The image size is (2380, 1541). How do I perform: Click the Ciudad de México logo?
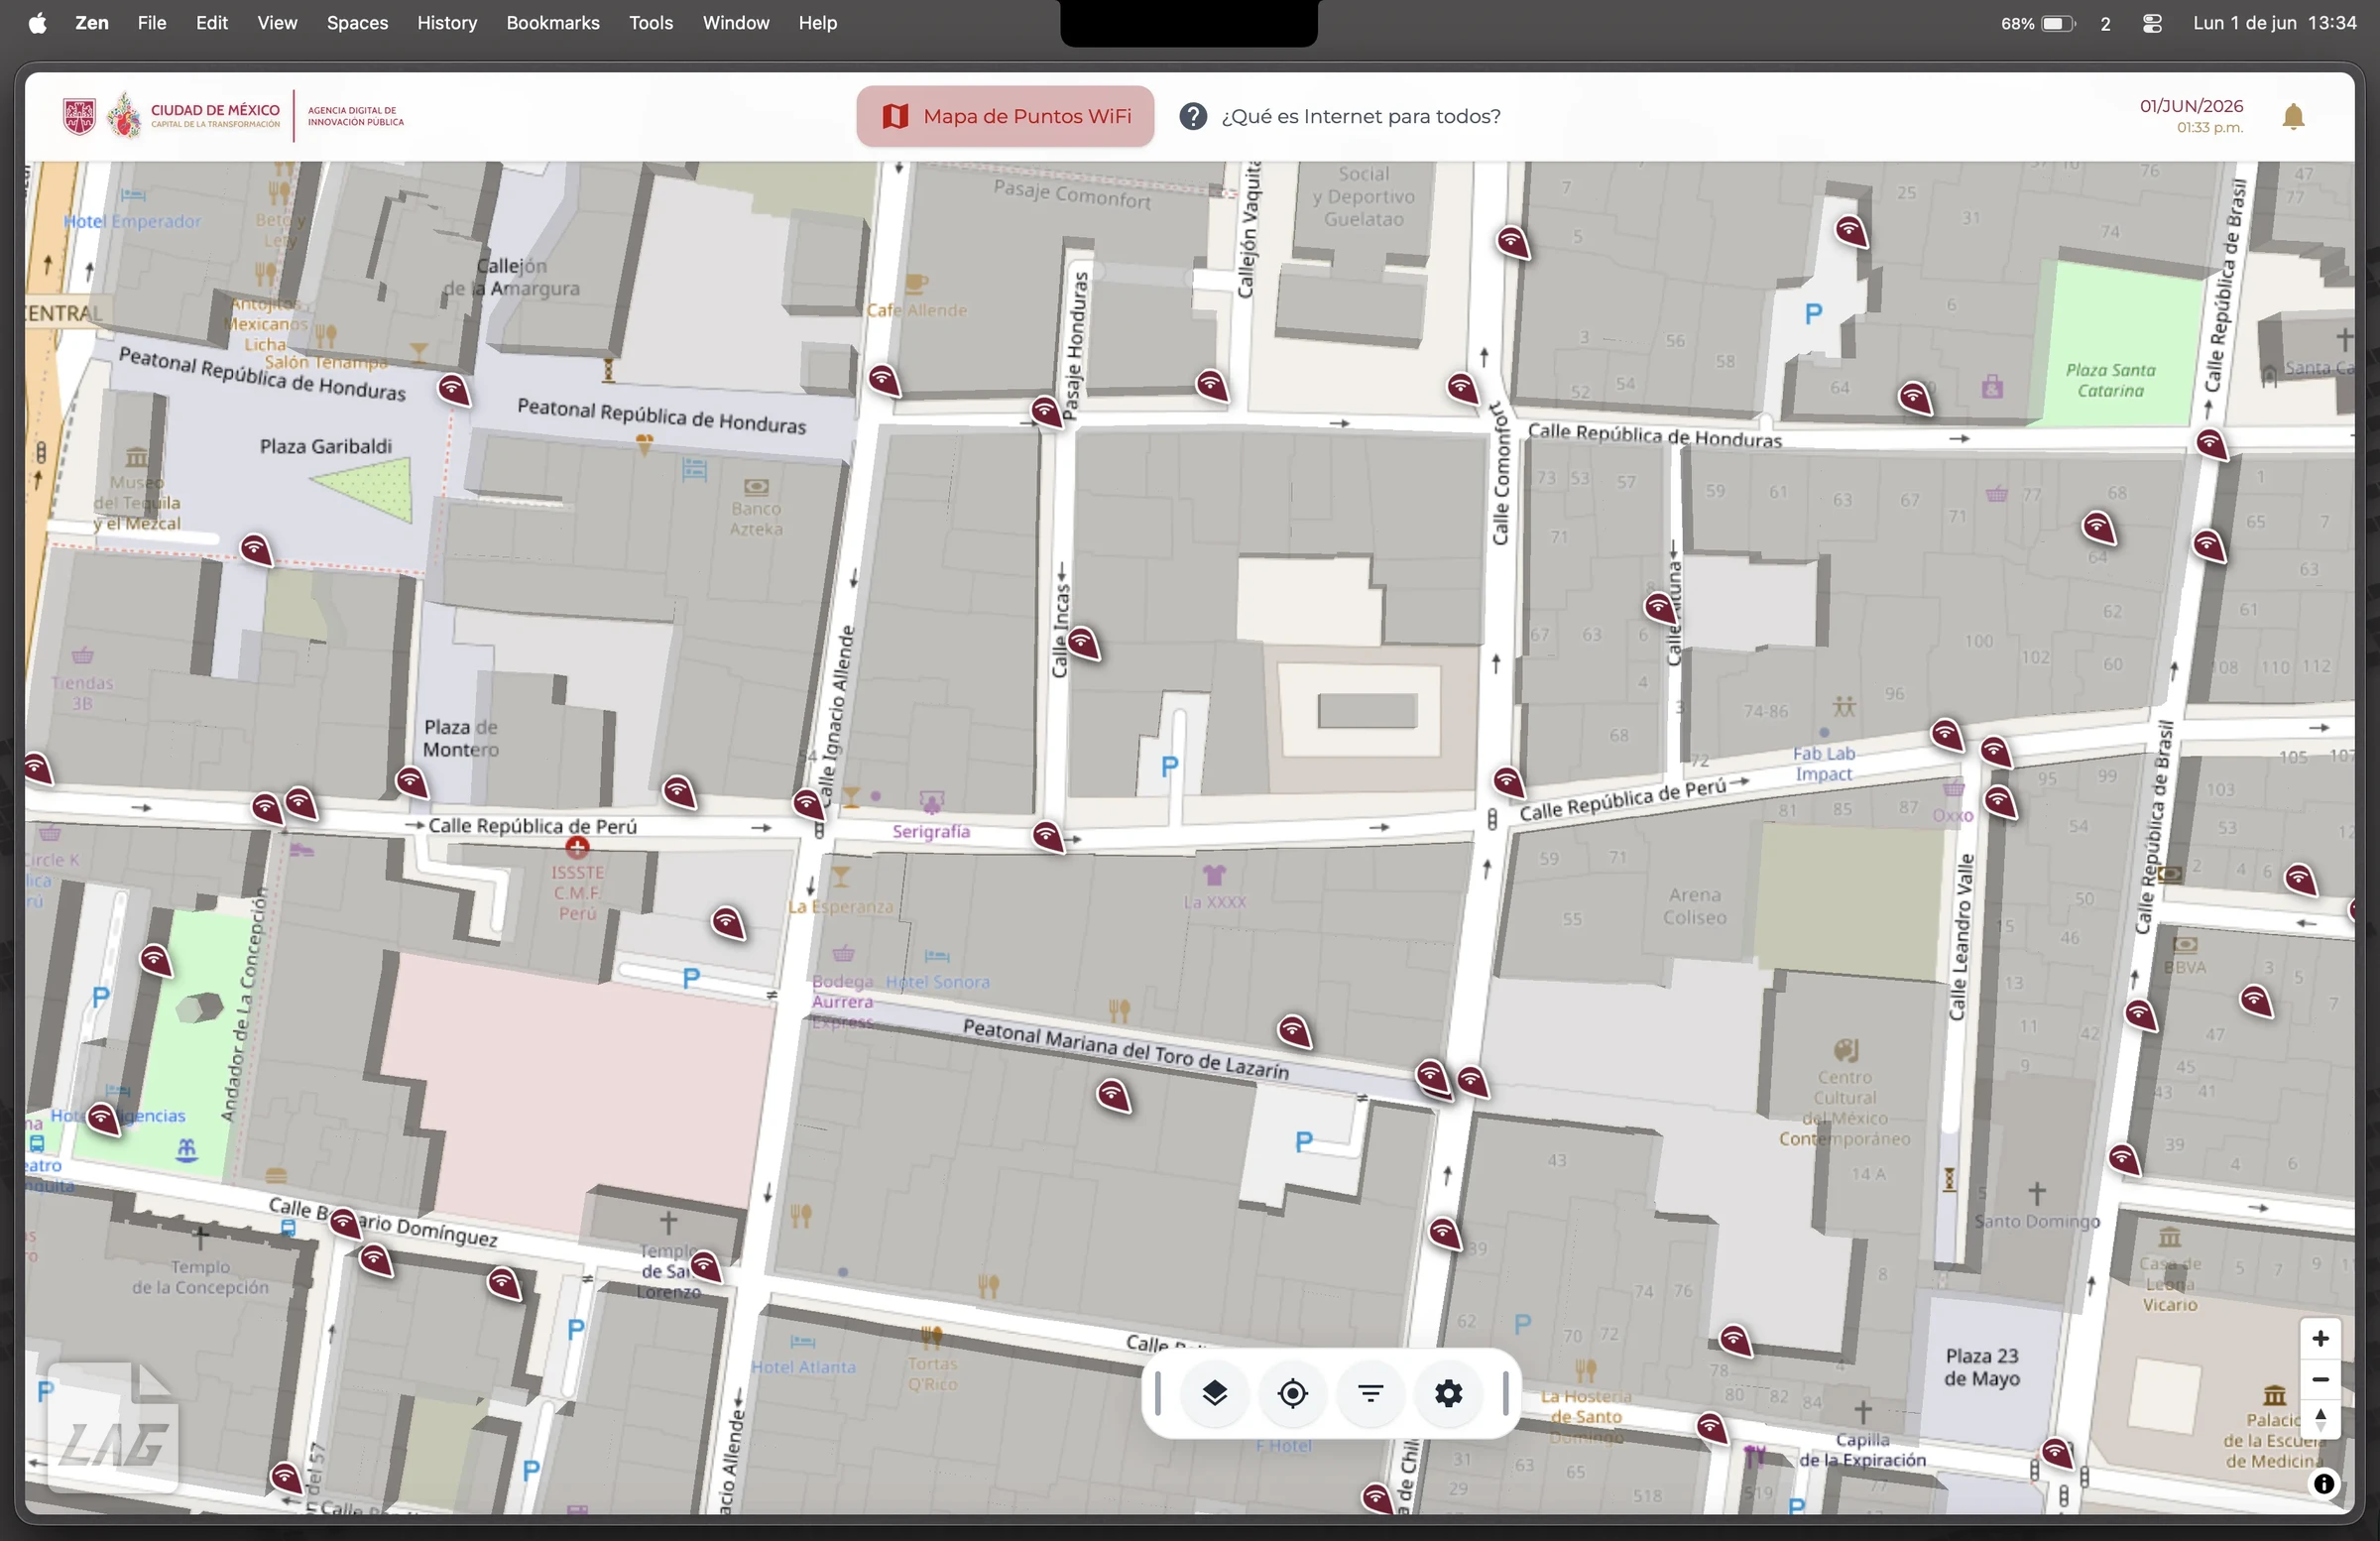tap(171, 116)
